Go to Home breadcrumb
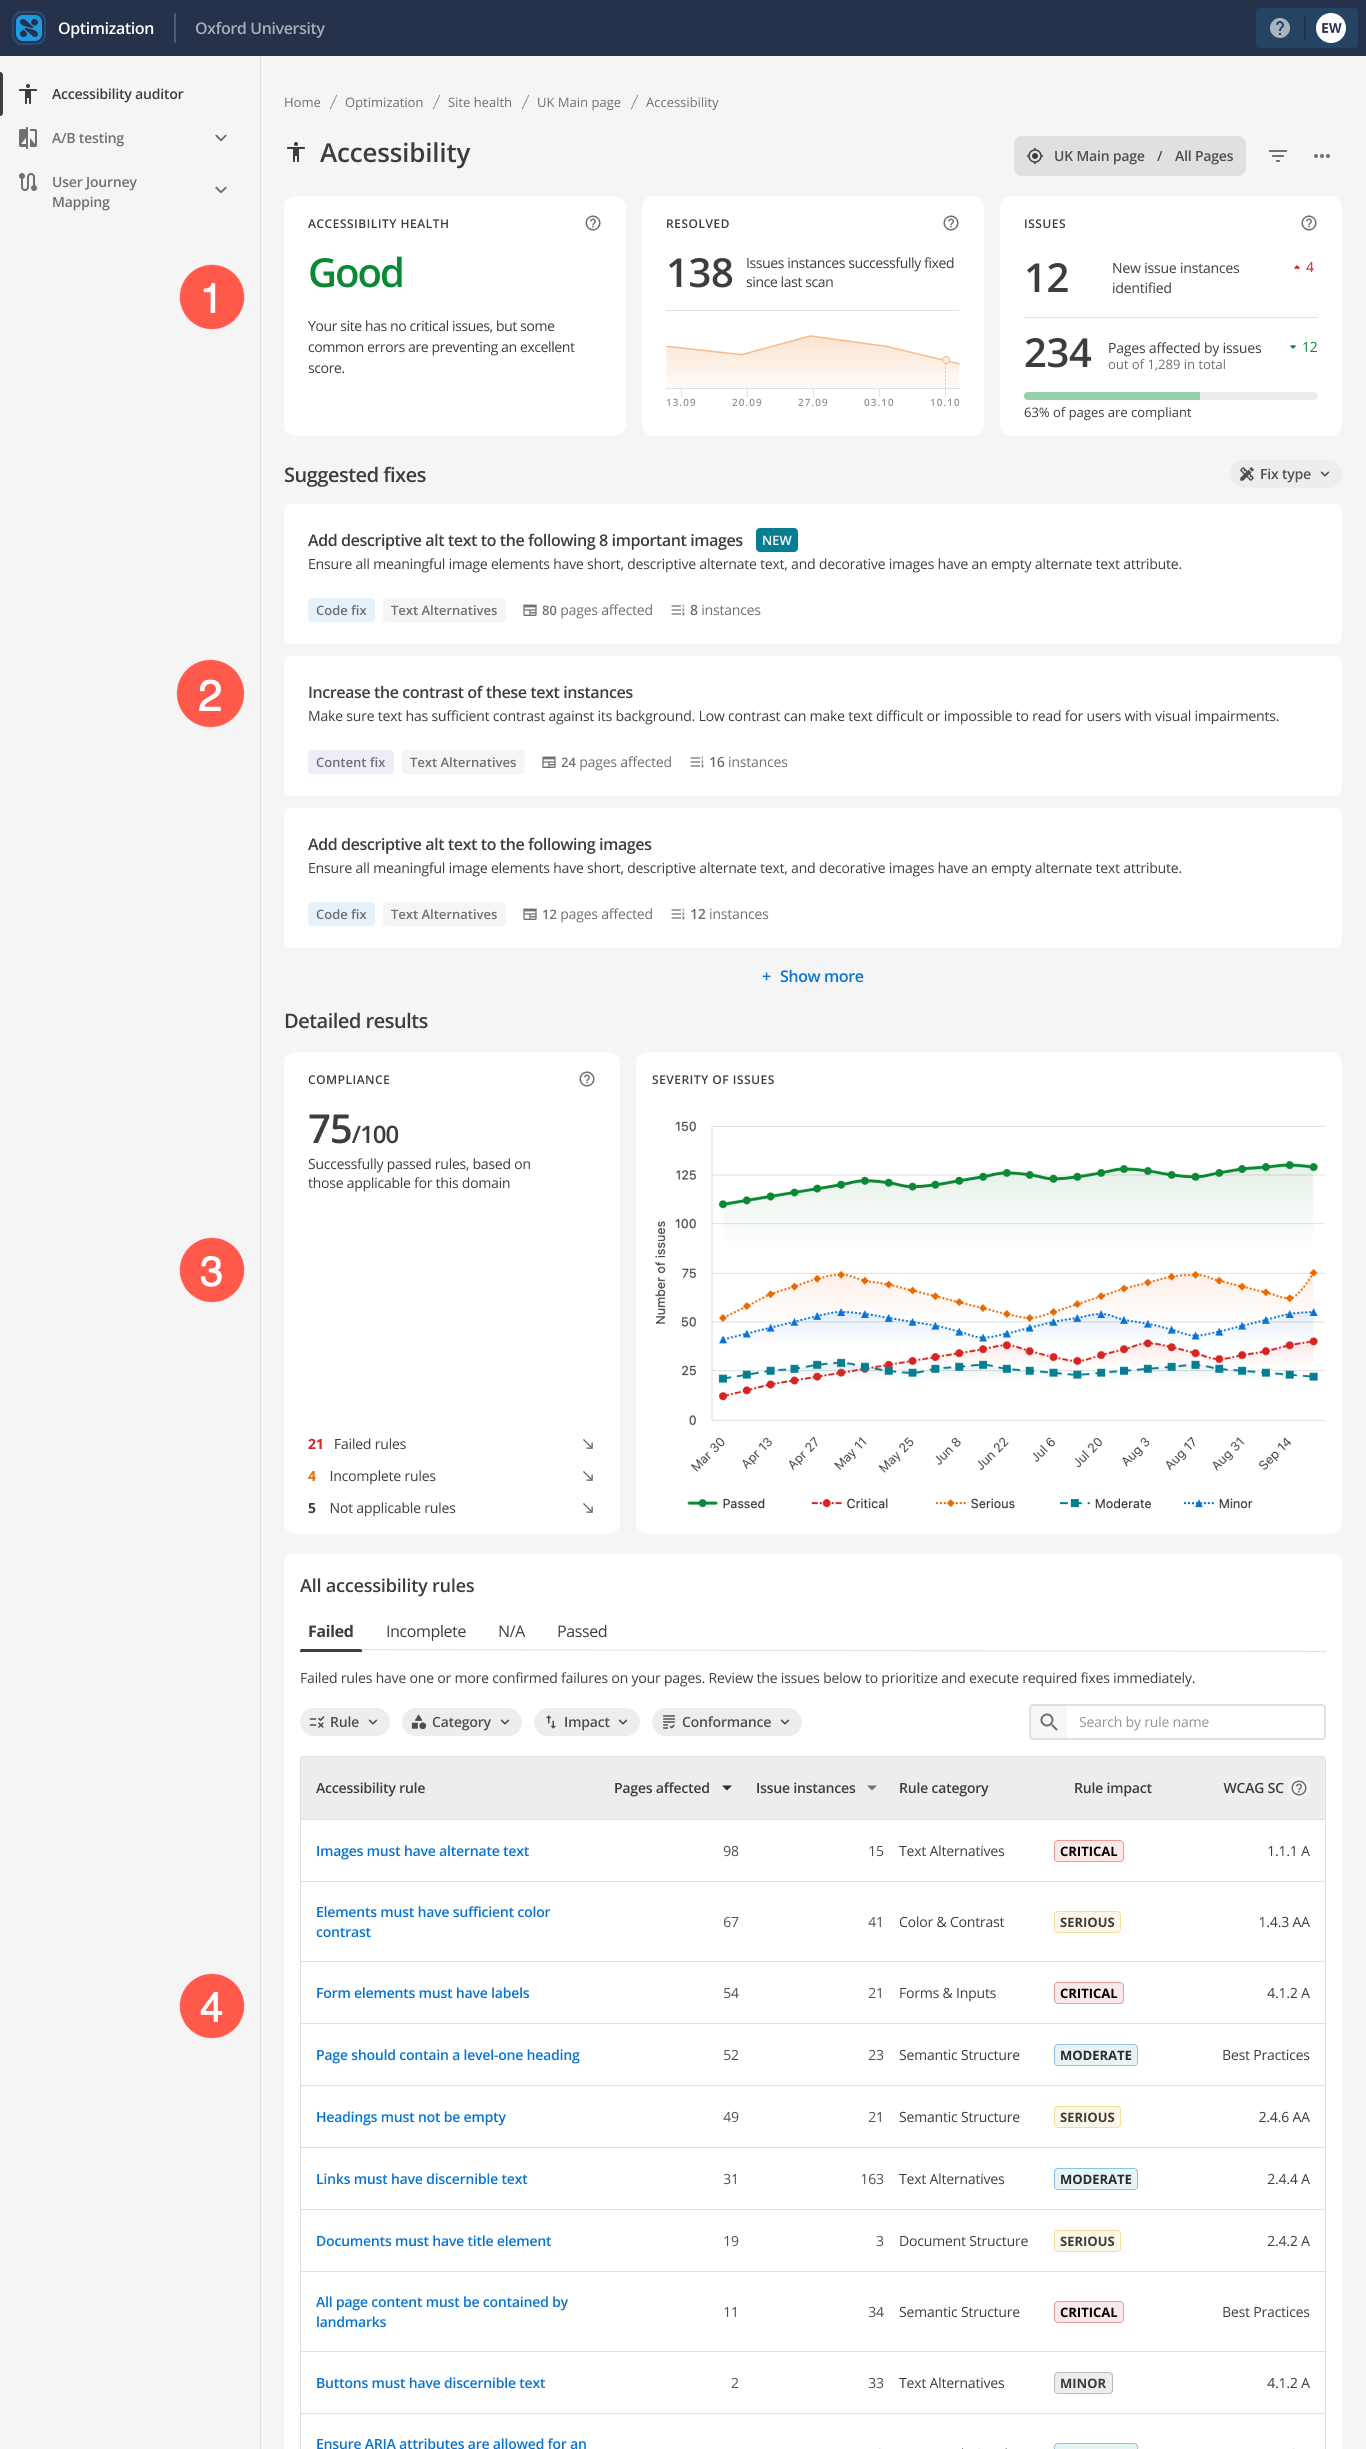Viewport: 1366px width, 2449px height. click(x=302, y=102)
